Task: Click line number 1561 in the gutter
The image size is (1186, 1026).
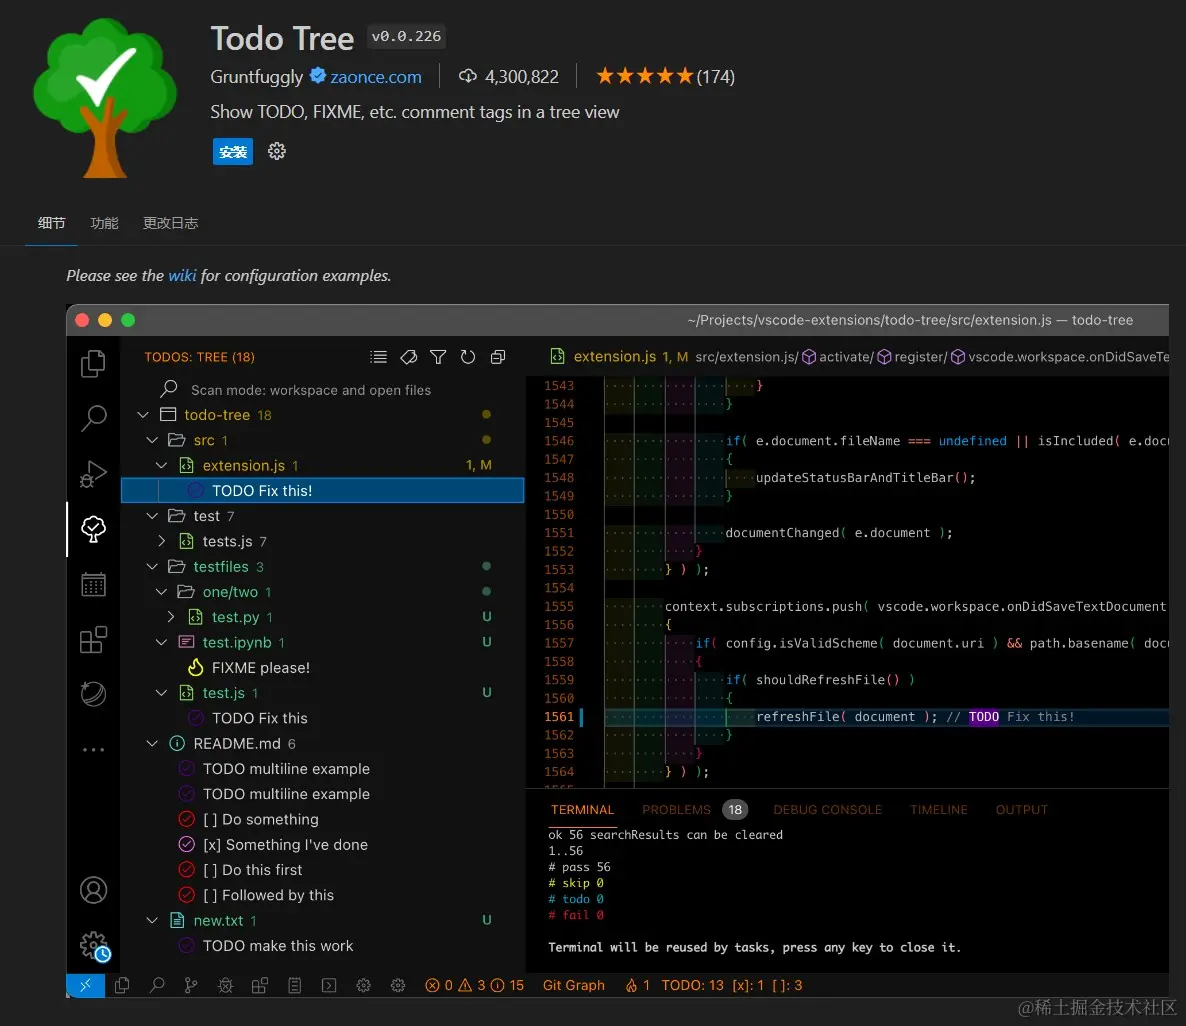Action: [558, 717]
